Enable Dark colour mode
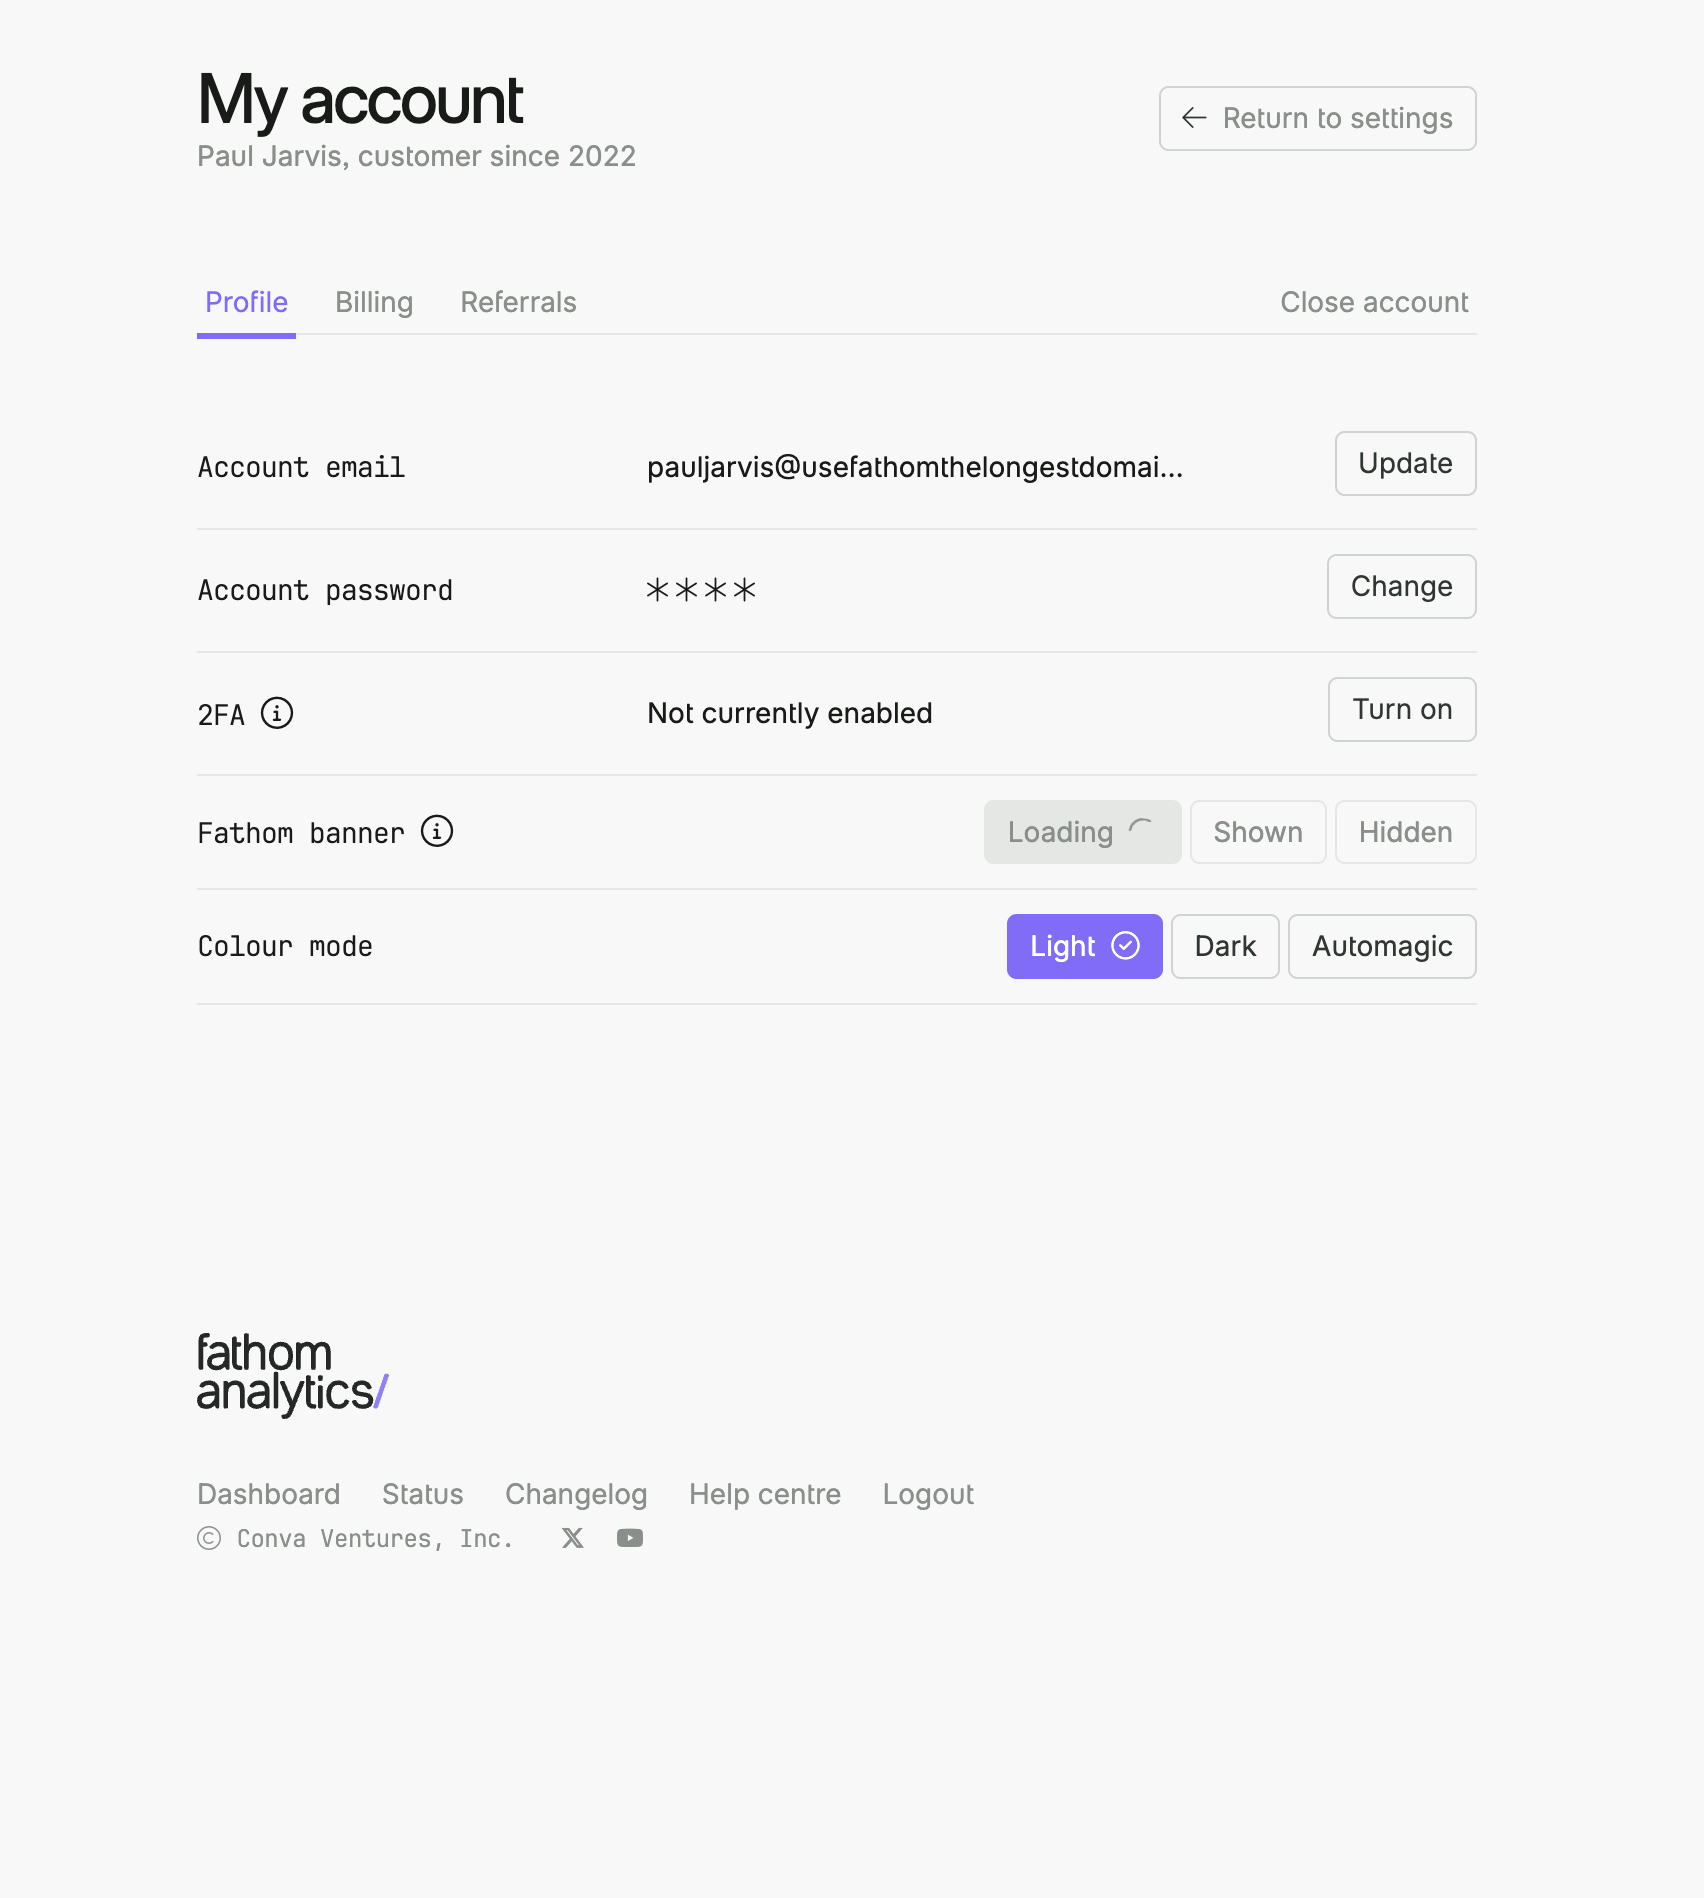Image resolution: width=1704 pixels, height=1898 pixels. point(1224,946)
